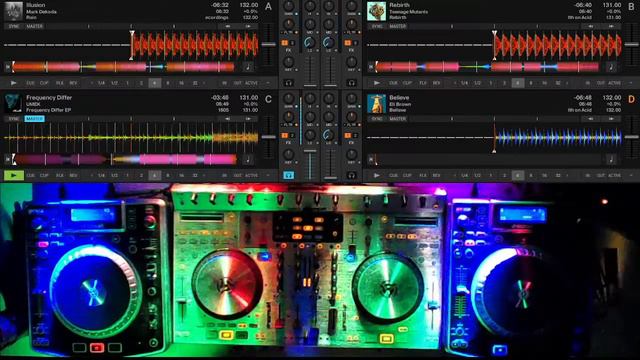Select 8 beat loop on Deck A
Viewport: 640px width, 360px height.
coord(168,83)
